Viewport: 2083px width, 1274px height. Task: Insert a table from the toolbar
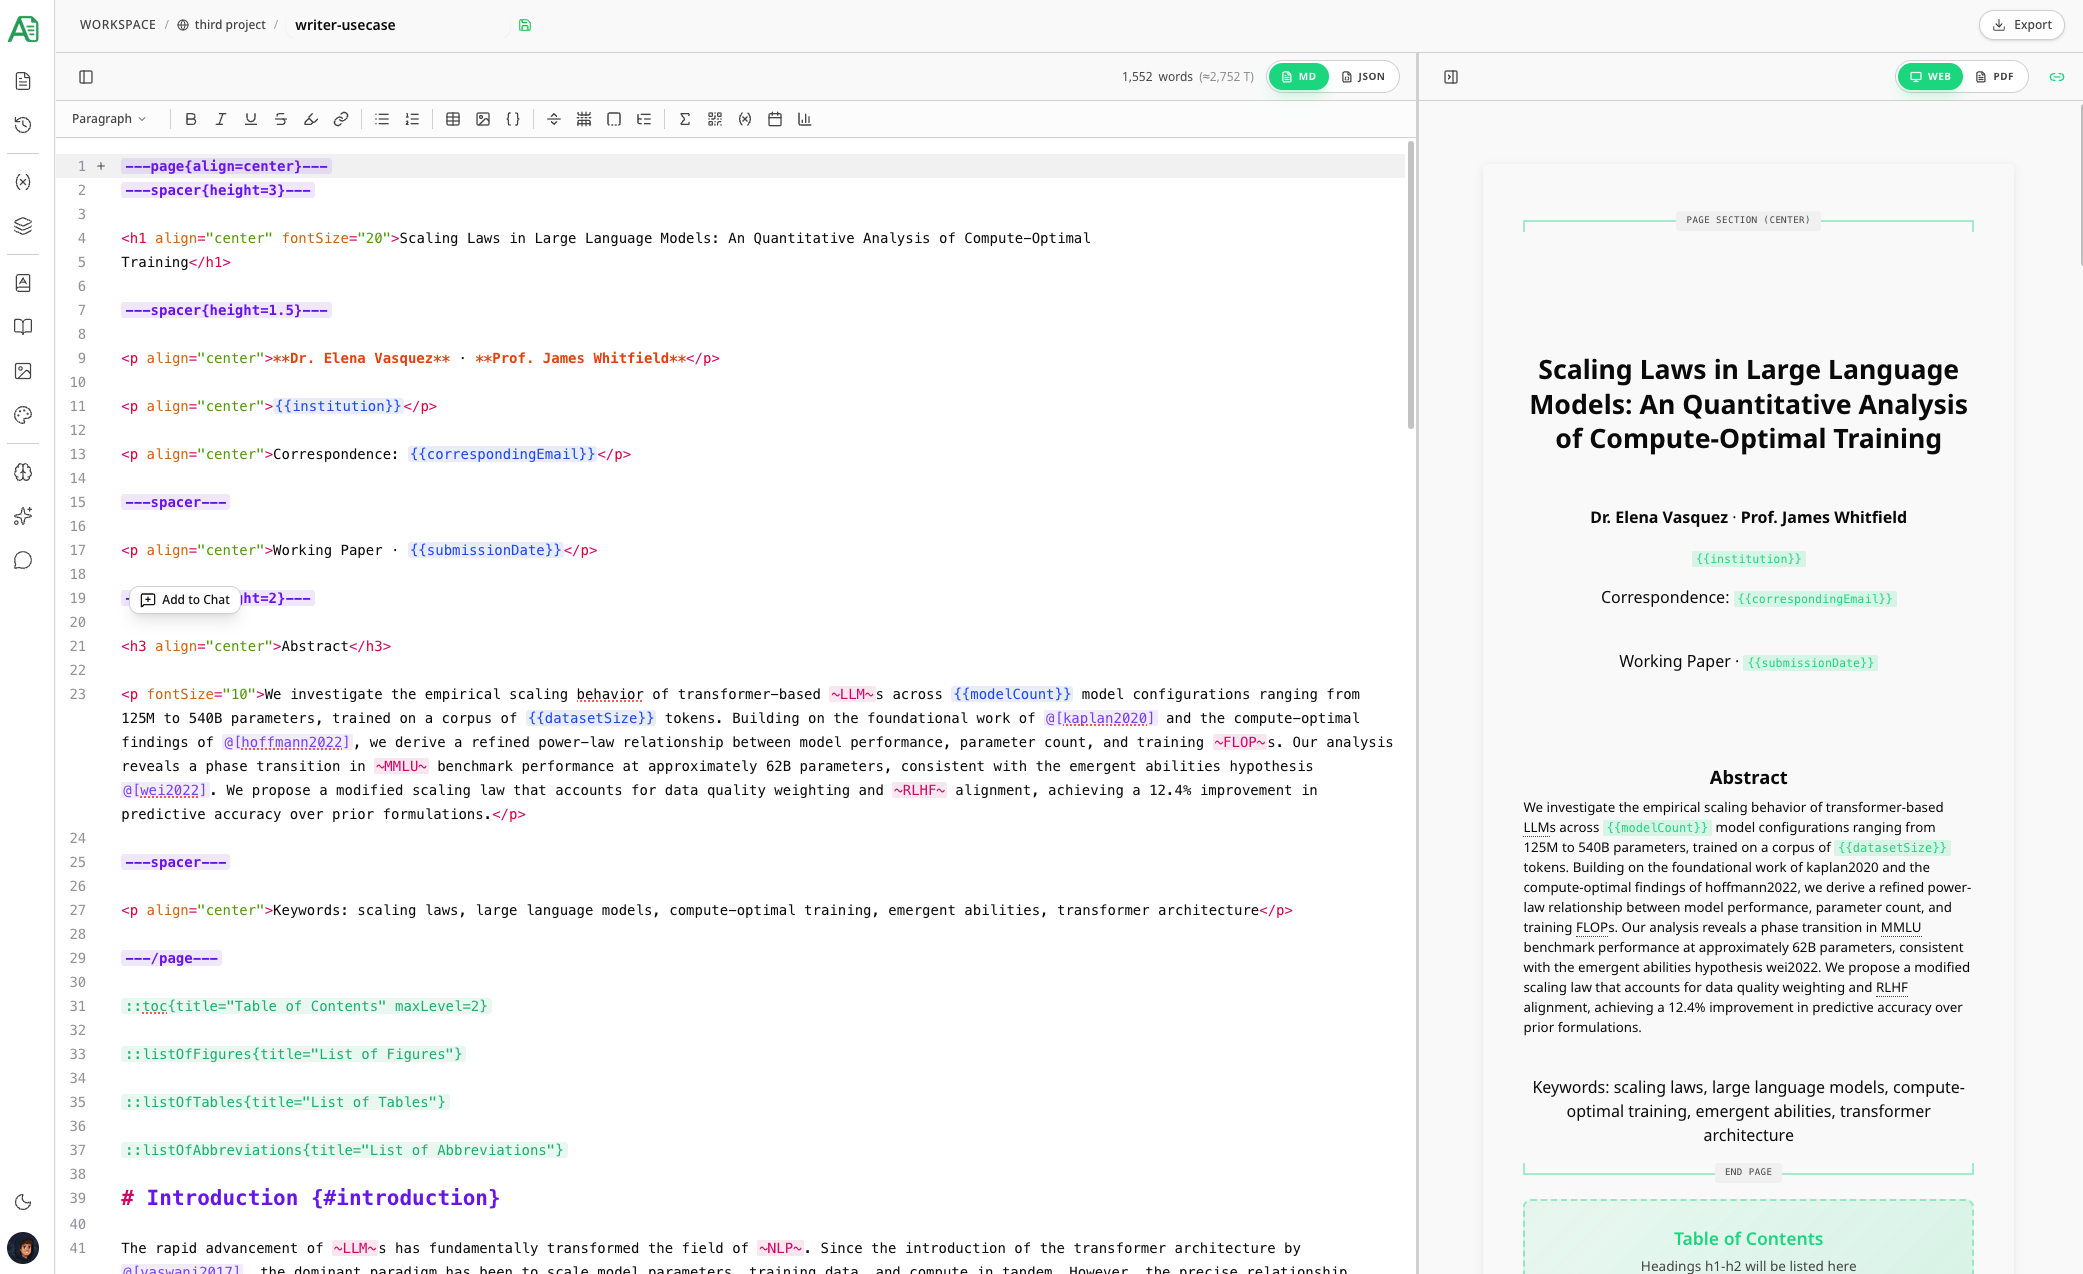(x=453, y=119)
